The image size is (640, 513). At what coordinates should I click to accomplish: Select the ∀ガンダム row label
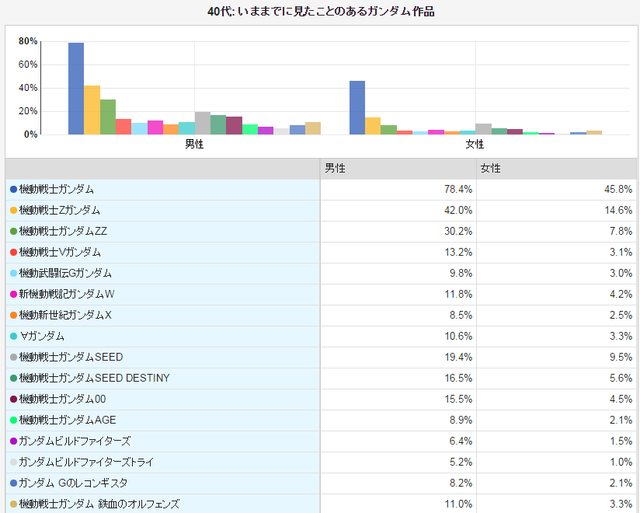(x=41, y=336)
